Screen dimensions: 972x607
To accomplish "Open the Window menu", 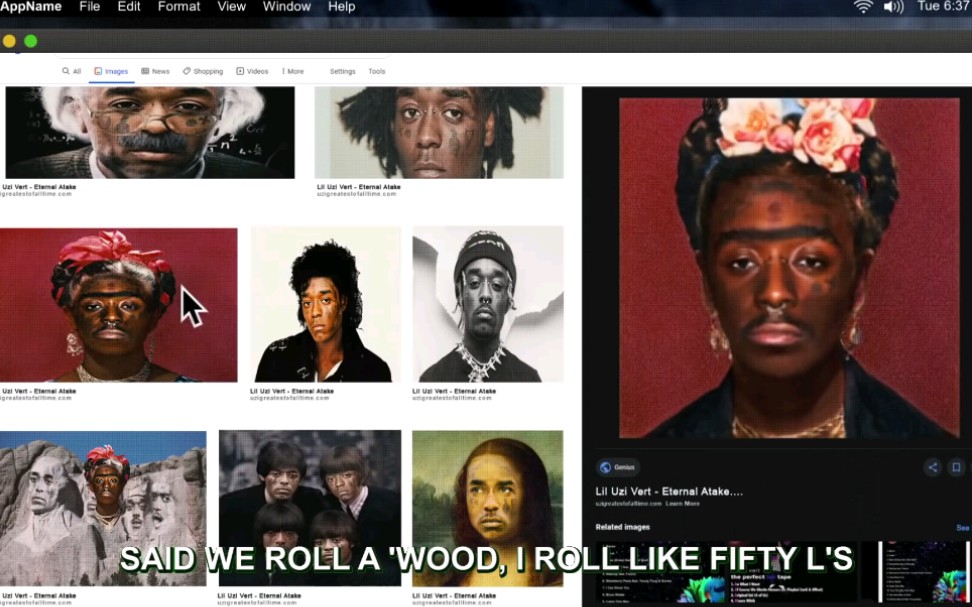I will (287, 7).
